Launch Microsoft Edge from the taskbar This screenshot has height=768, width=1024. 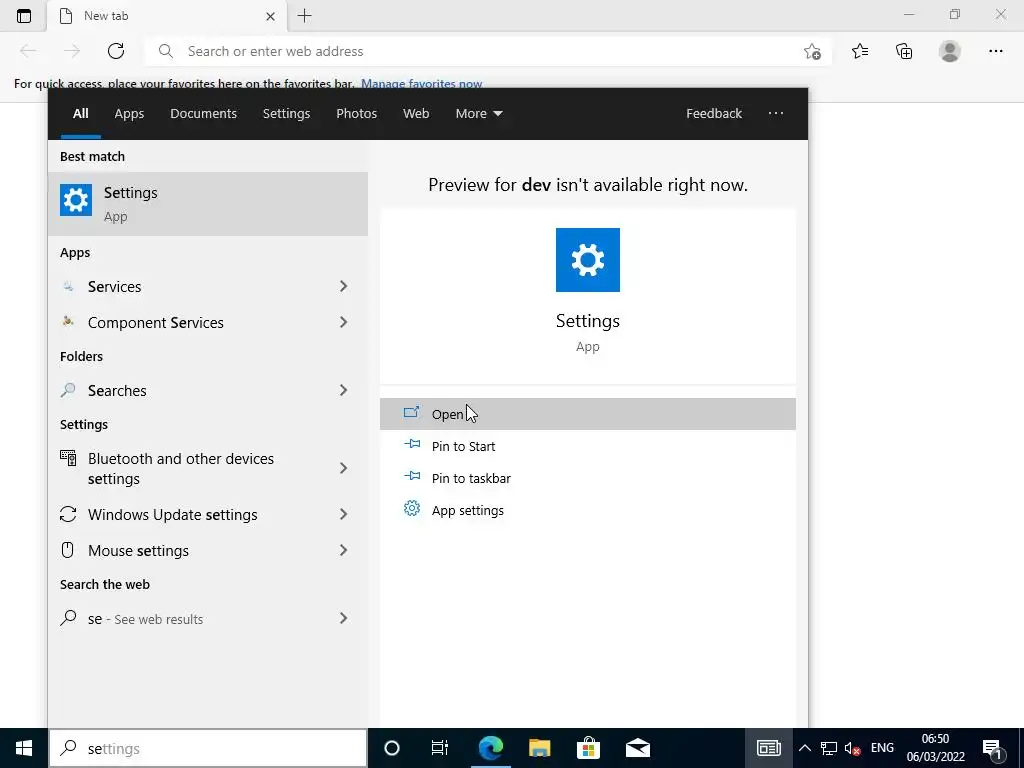(x=490, y=748)
